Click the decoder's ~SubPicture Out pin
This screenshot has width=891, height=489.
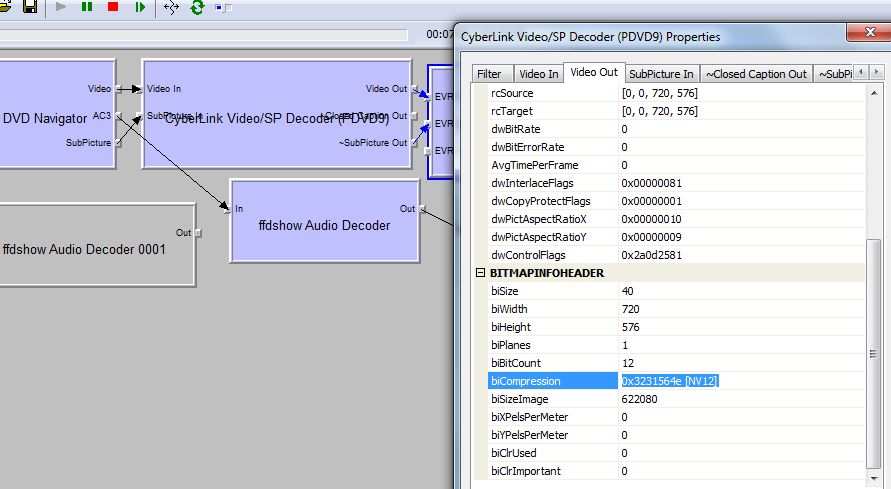tap(415, 143)
